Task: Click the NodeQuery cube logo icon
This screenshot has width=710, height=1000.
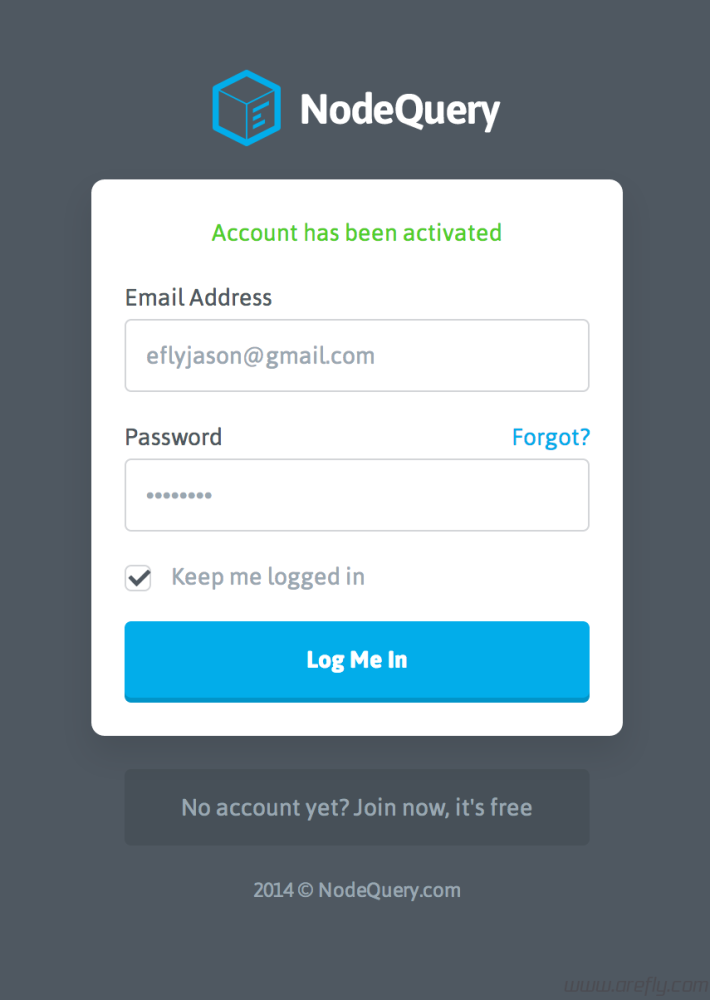Action: (x=246, y=108)
